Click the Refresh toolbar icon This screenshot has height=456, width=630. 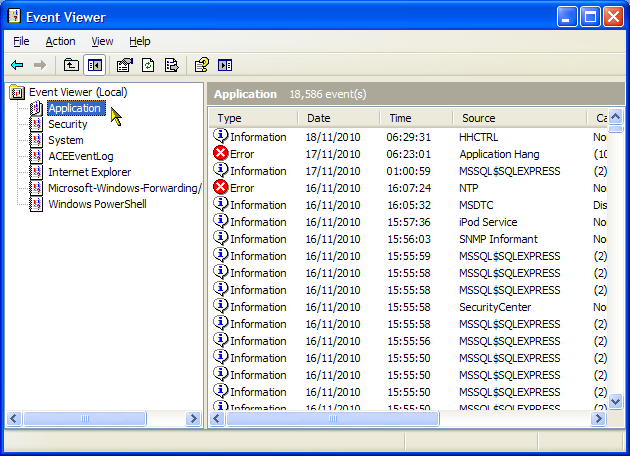coord(148,65)
